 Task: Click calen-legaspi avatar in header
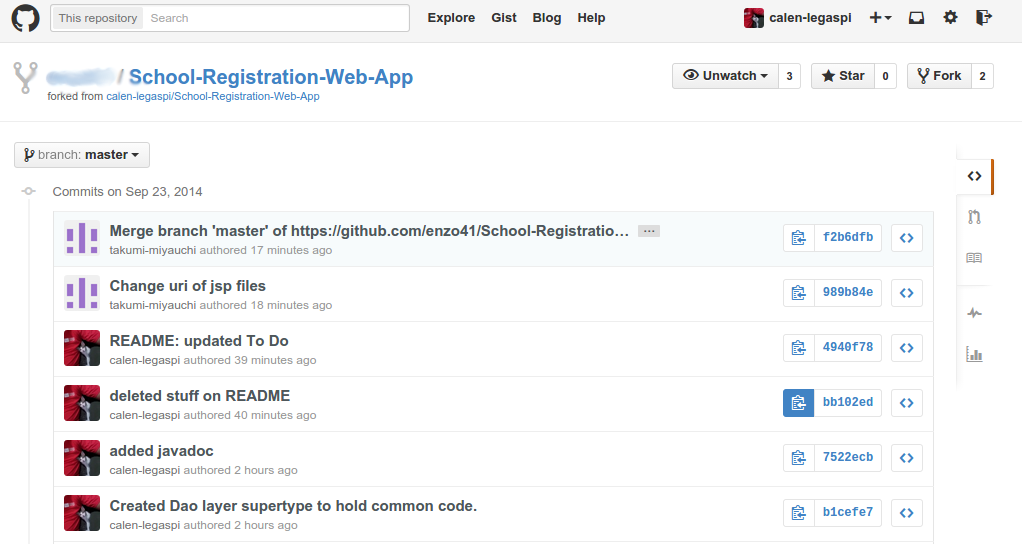coord(753,18)
